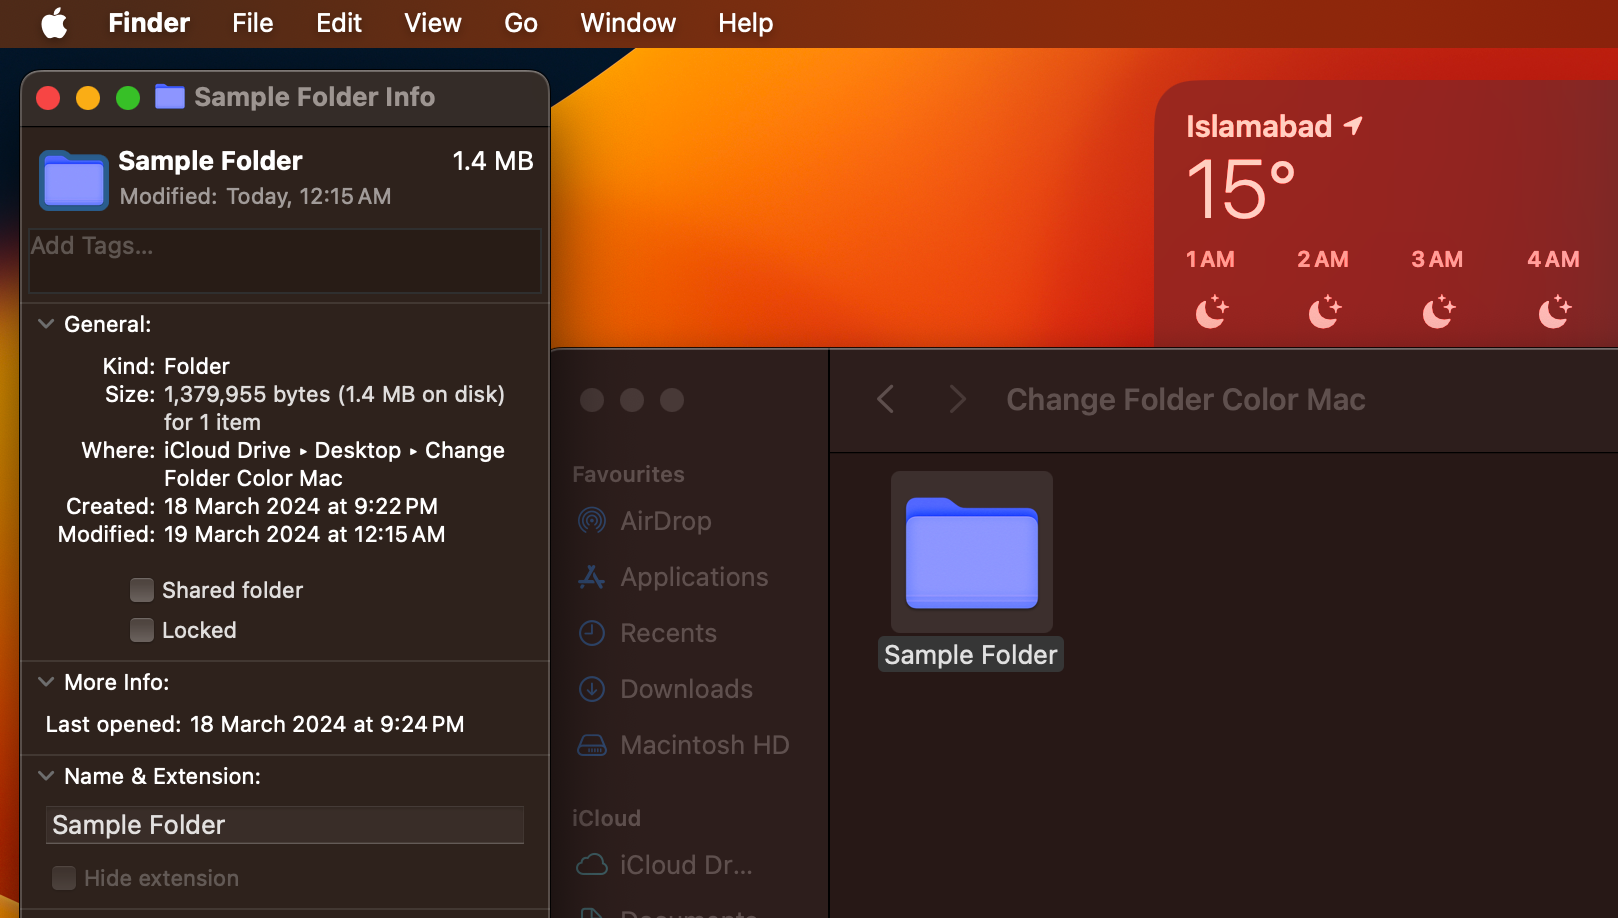This screenshot has height=918, width=1618.
Task: Enable the Shared folder checkbox
Action: (142, 590)
